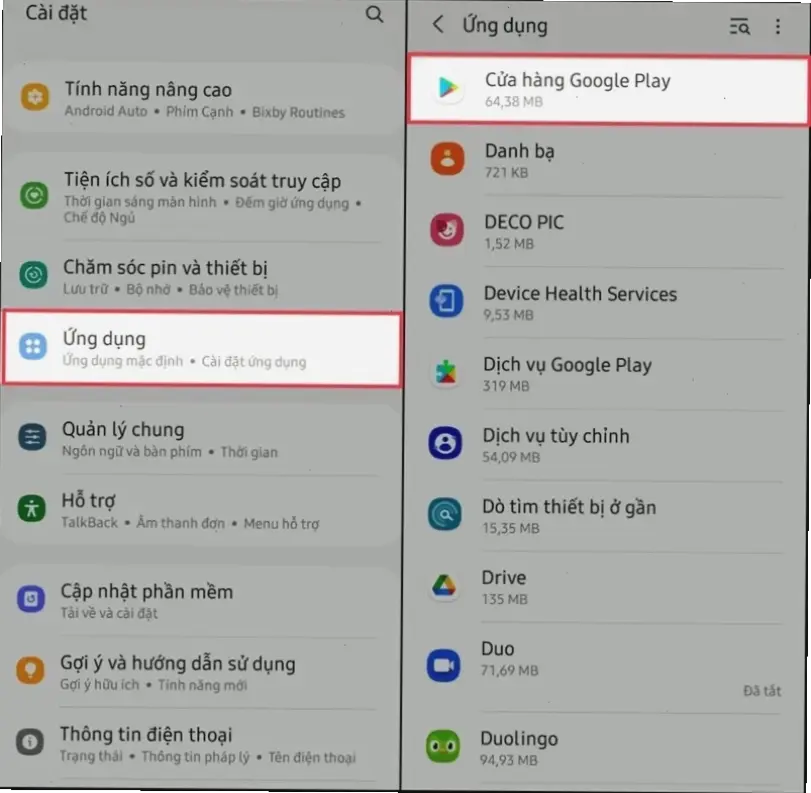Open the Drive app entry
The image size is (811, 793).
(604, 588)
